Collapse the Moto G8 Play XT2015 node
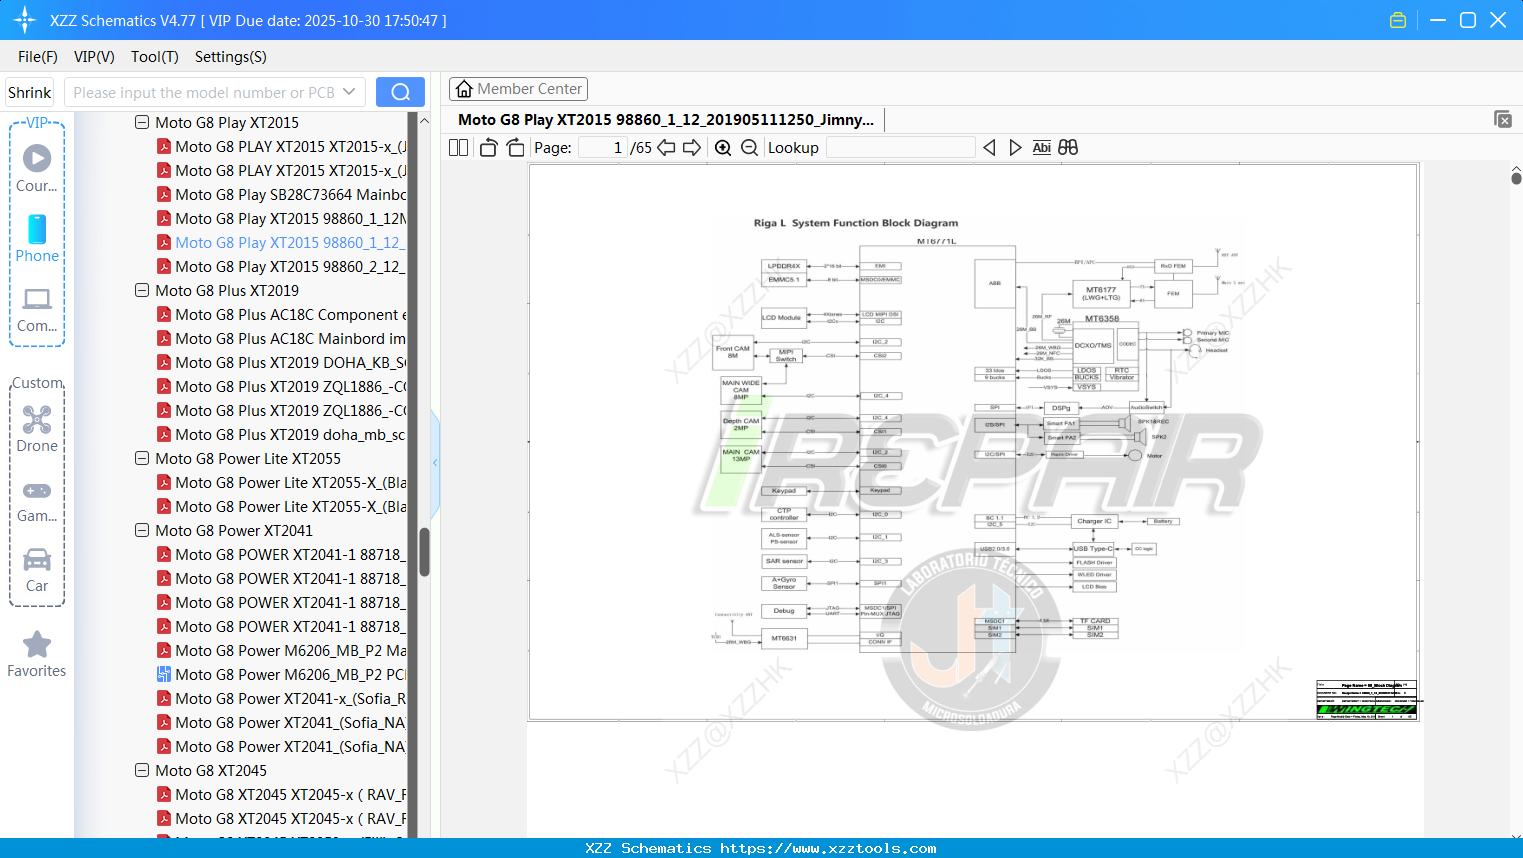The image size is (1523, 858). coord(142,122)
